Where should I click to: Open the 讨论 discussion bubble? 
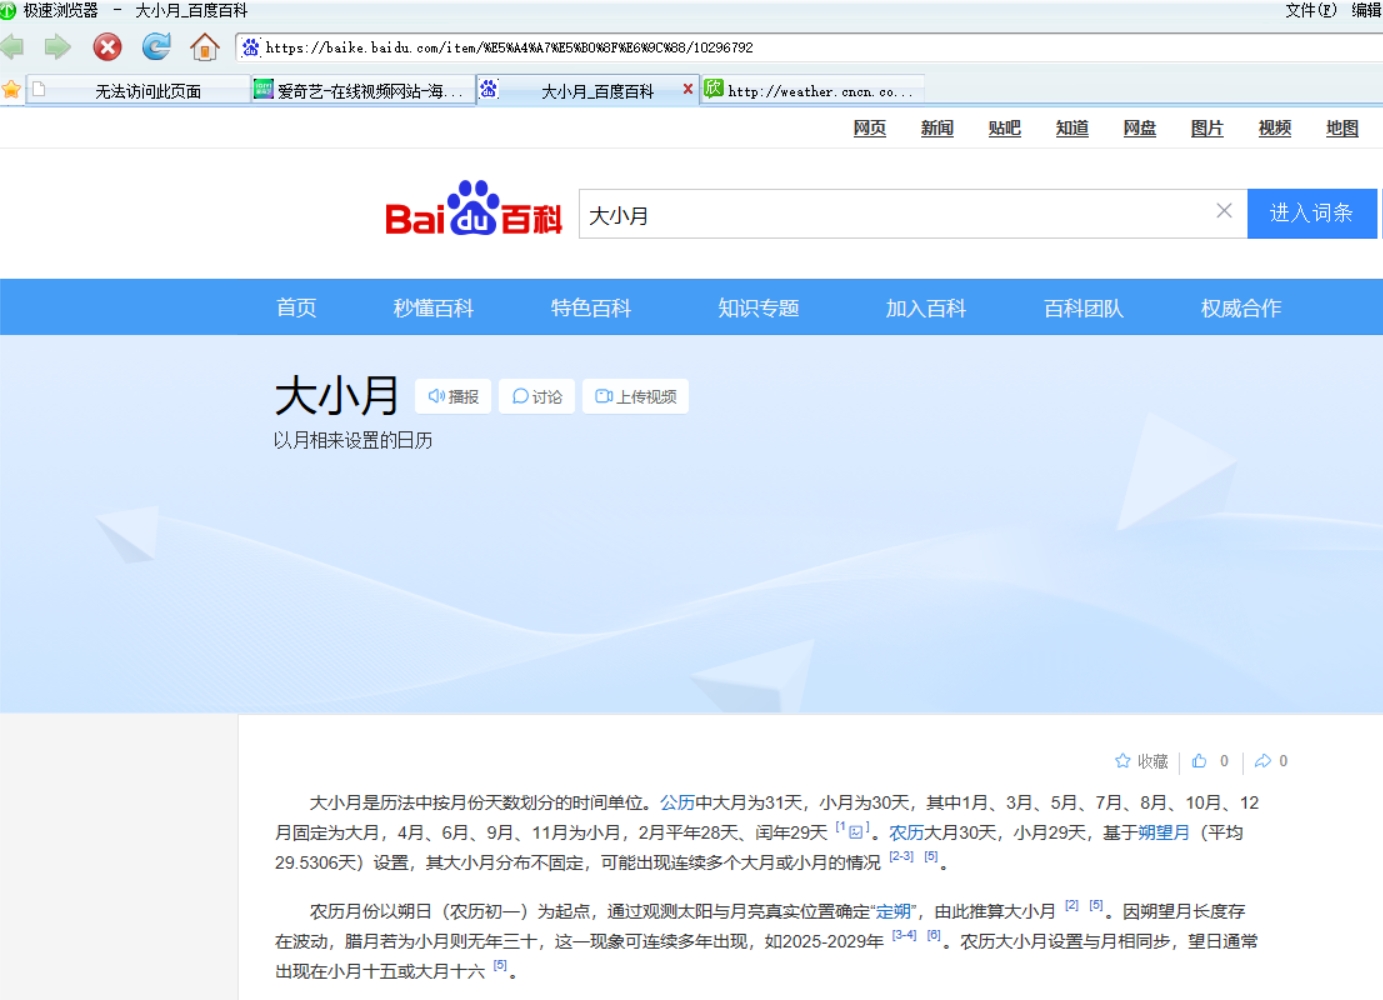(x=536, y=396)
